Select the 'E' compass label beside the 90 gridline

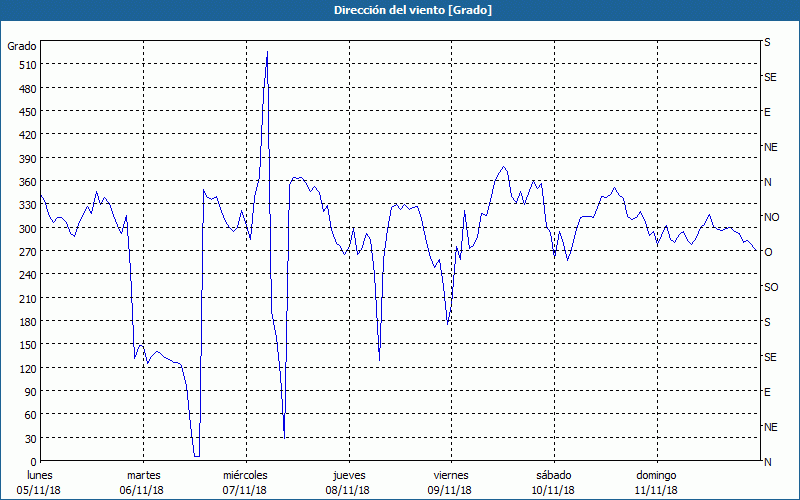(x=767, y=392)
